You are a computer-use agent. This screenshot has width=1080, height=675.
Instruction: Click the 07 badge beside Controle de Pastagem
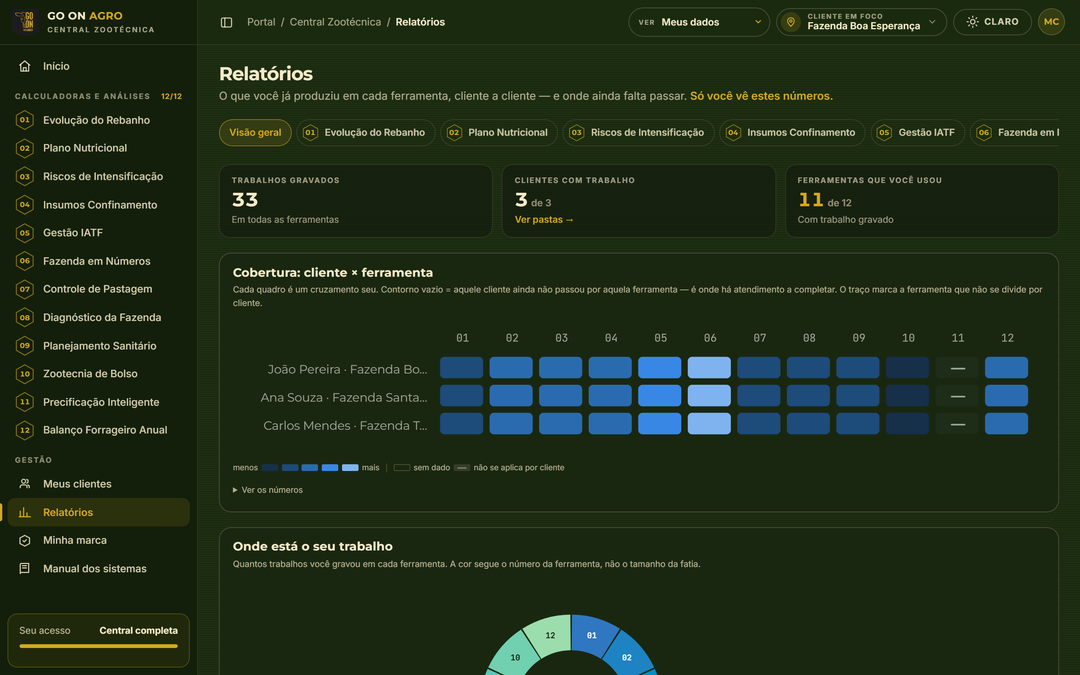[x=25, y=289]
